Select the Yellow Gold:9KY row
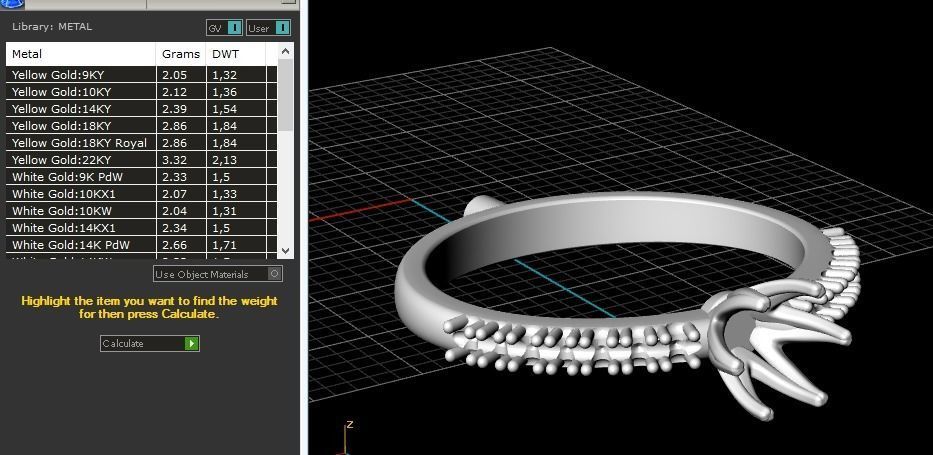The width and height of the screenshot is (933, 455). pos(142,75)
